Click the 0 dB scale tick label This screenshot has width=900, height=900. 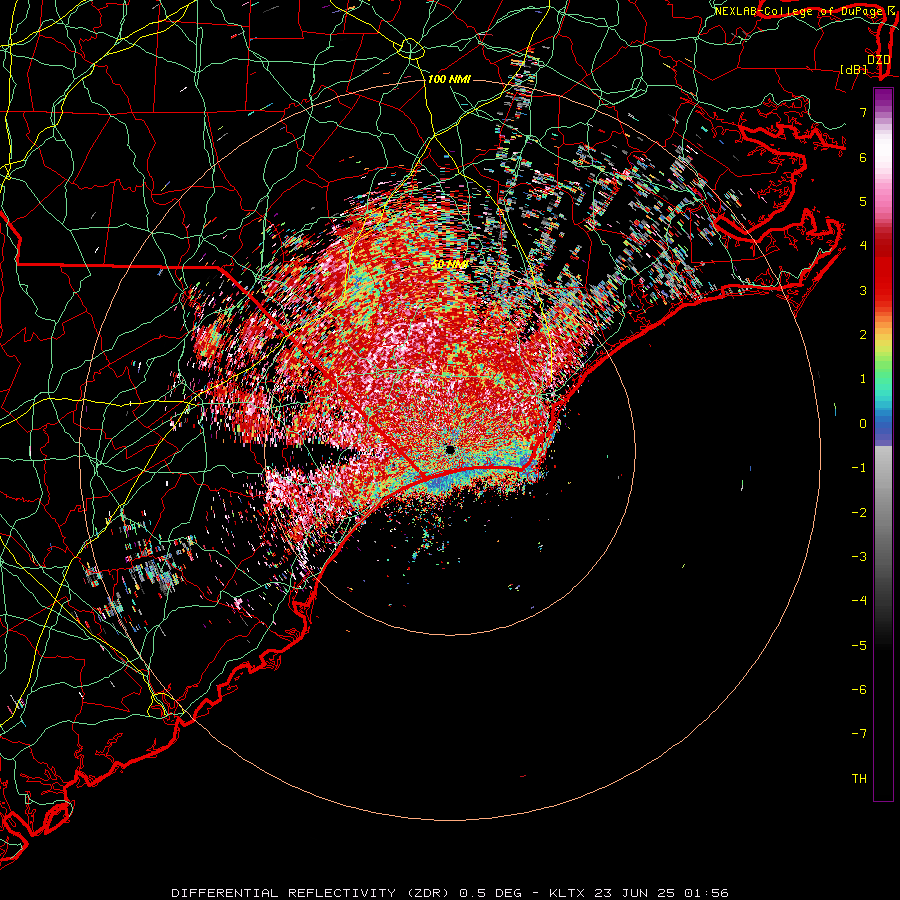click(x=863, y=424)
